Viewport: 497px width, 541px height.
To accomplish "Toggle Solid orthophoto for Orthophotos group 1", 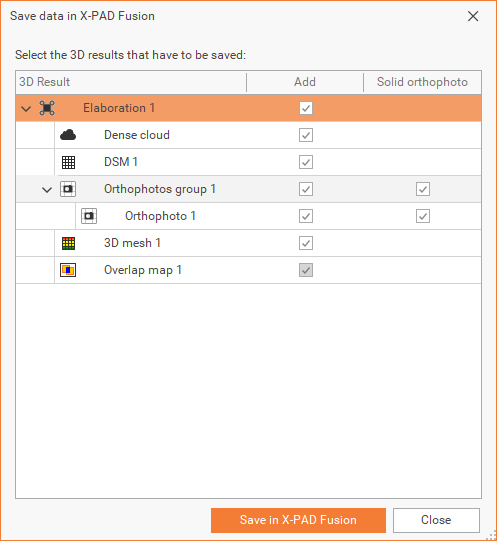I will tap(423, 189).
